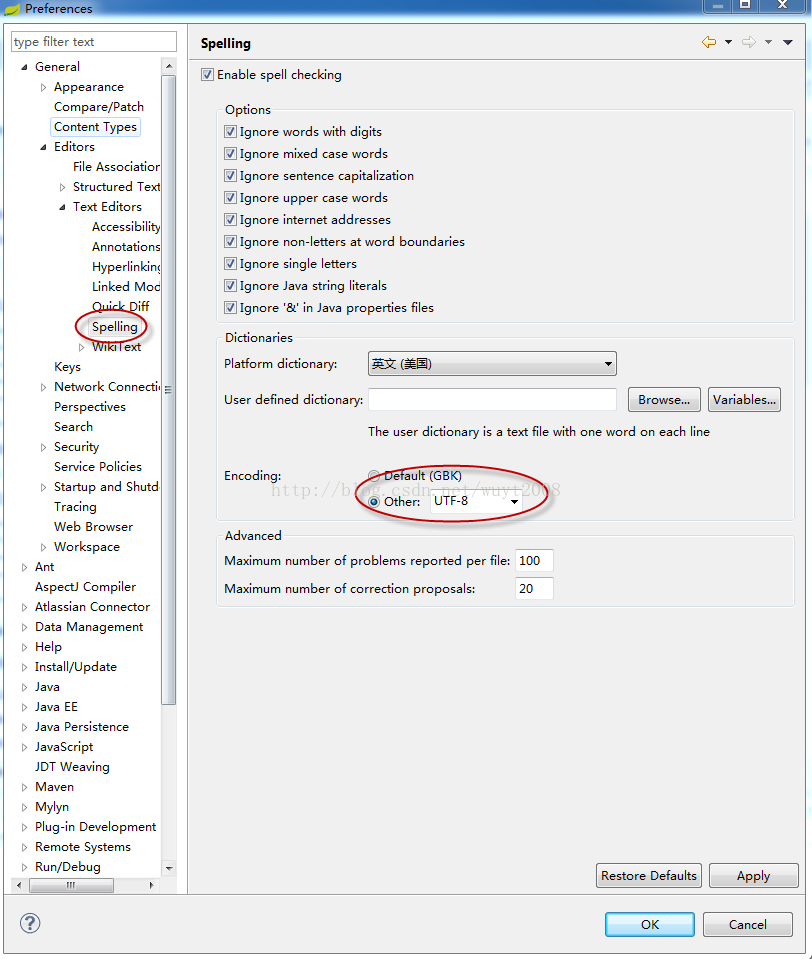The height and width of the screenshot is (959, 812).
Task: Uncheck Ignore single letters
Action: pyautogui.click(x=231, y=264)
